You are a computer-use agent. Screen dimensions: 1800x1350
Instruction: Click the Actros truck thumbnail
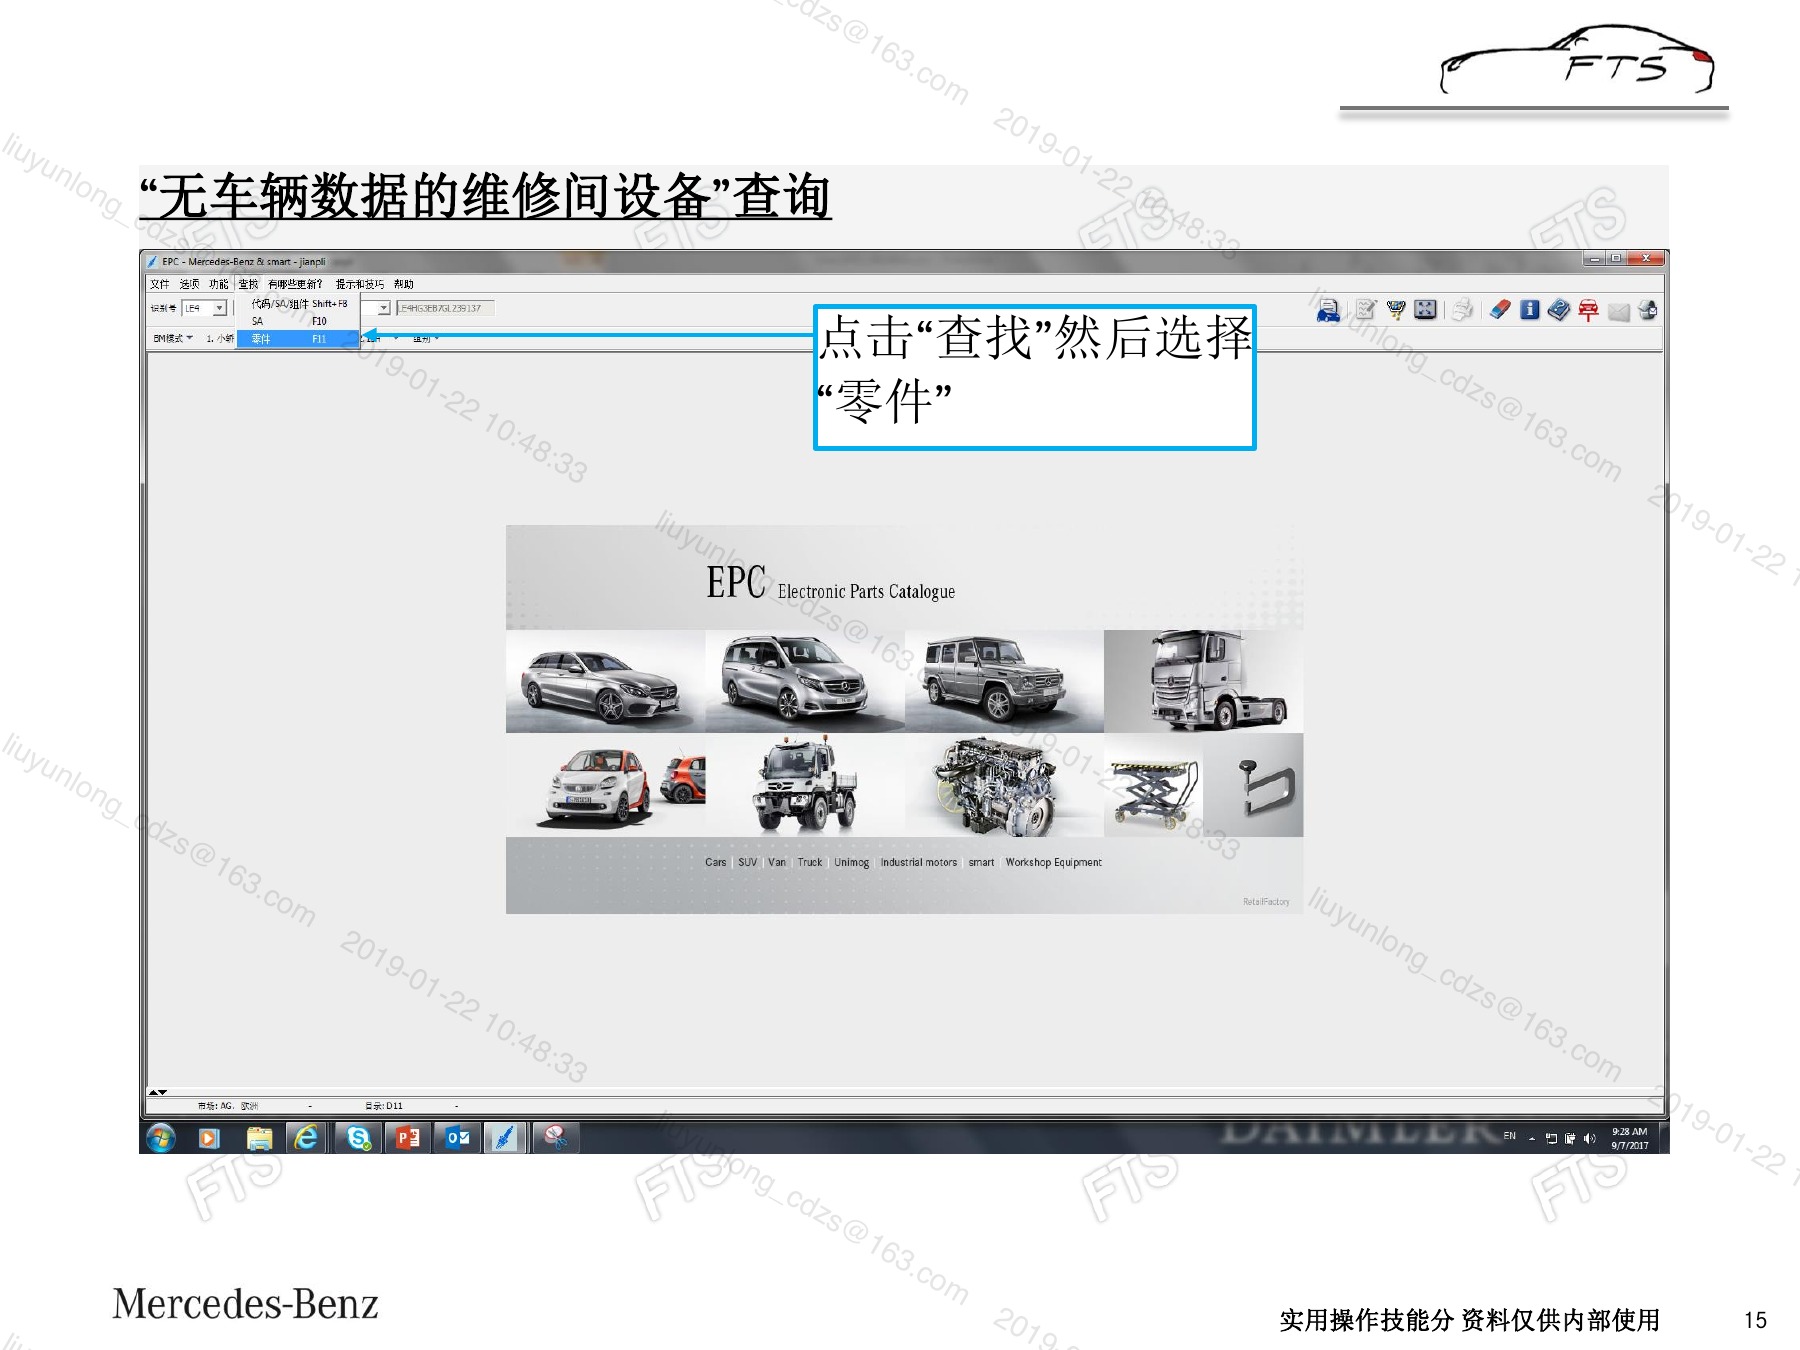coord(1204,682)
